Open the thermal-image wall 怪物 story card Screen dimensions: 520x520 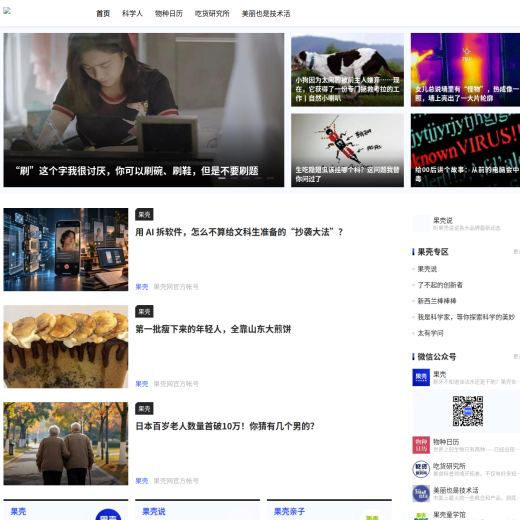pos(465,70)
